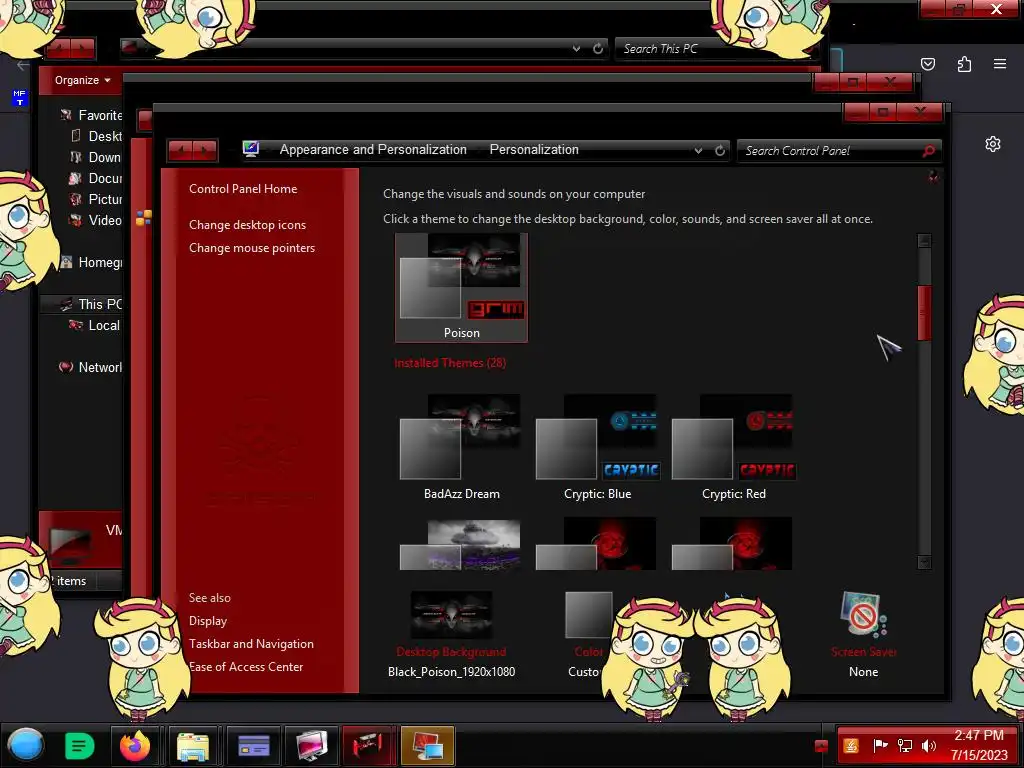Switch to Personalization taskbar button
The height and width of the screenshot is (768, 1024).
(427, 746)
